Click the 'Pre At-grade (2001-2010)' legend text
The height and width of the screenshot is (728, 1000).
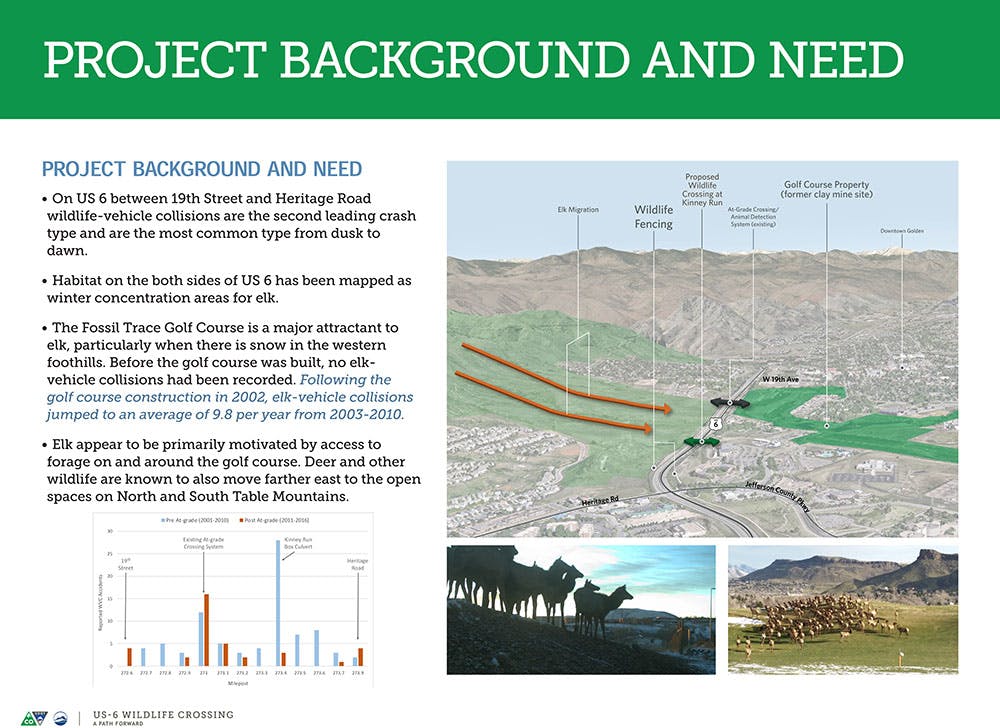197,520
